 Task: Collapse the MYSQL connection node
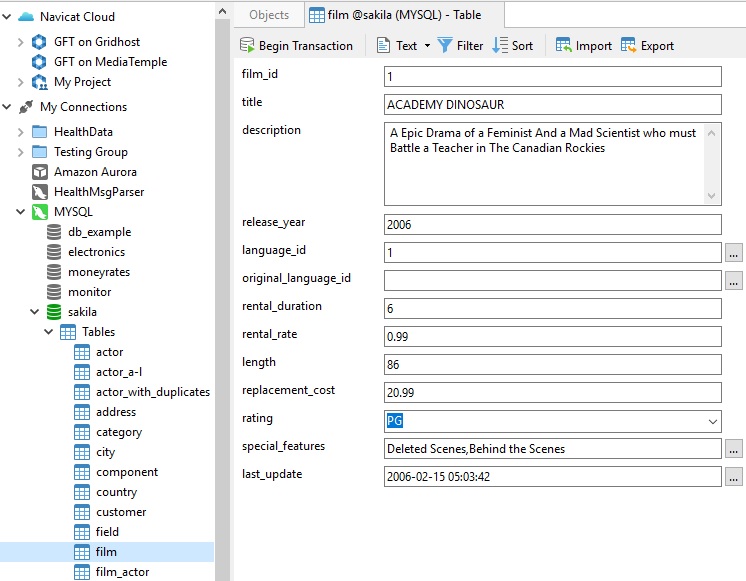pyautogui.click(x=20, y=212)
